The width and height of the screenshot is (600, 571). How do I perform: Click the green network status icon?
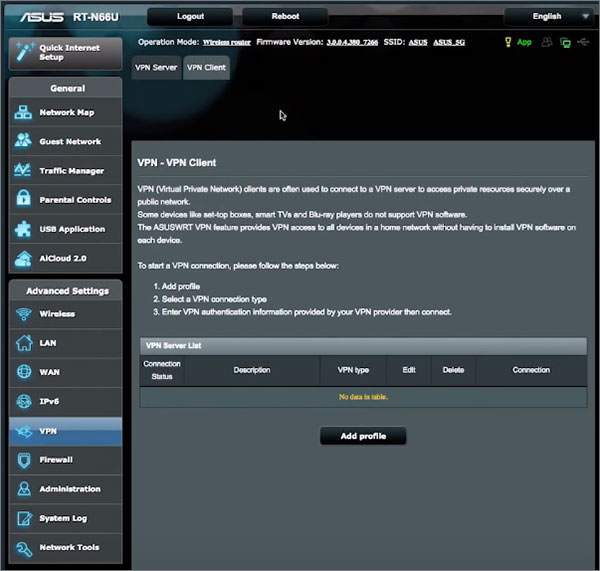click(x=566, y=42)
